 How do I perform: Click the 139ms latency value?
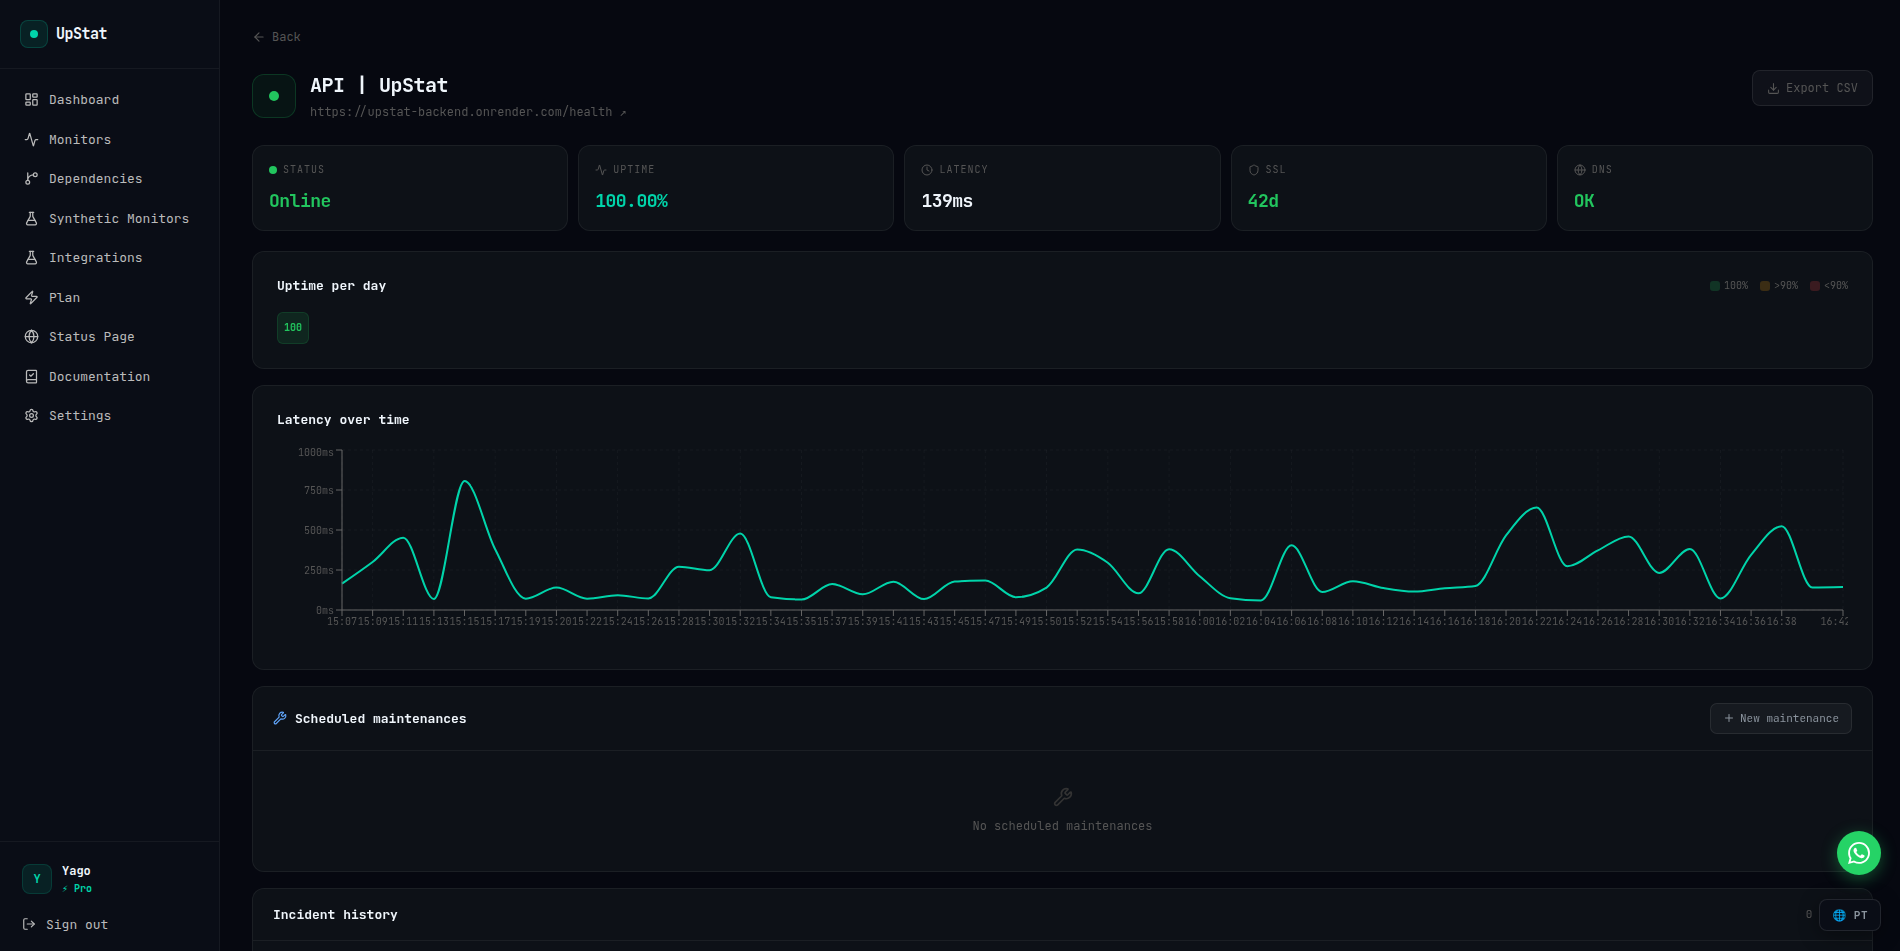click(x=947, y=201)
